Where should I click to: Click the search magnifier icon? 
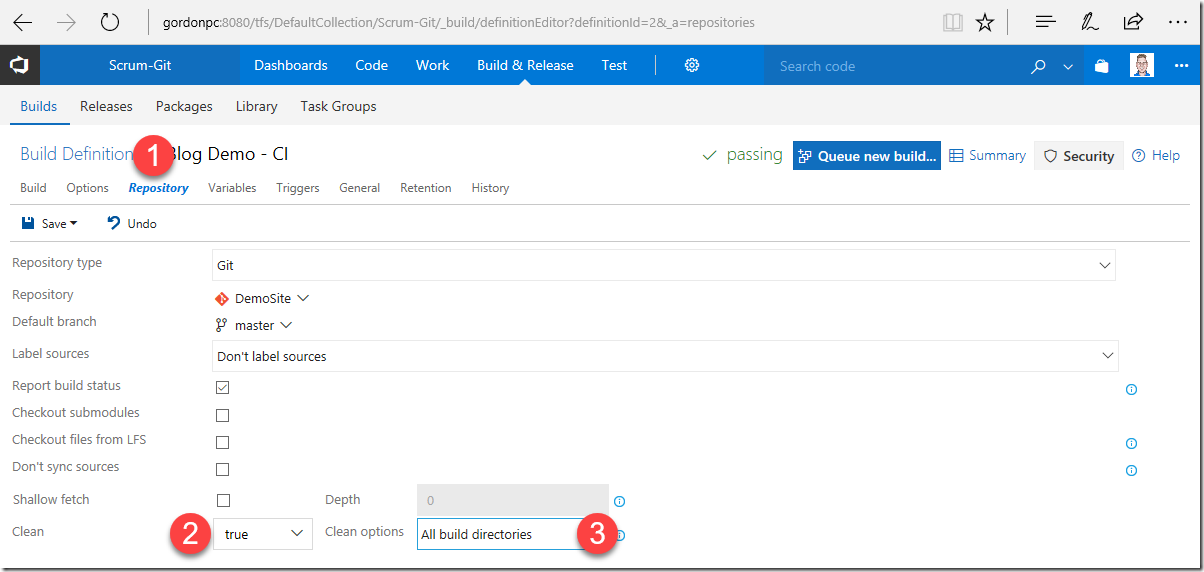[x=1039, y=66]
